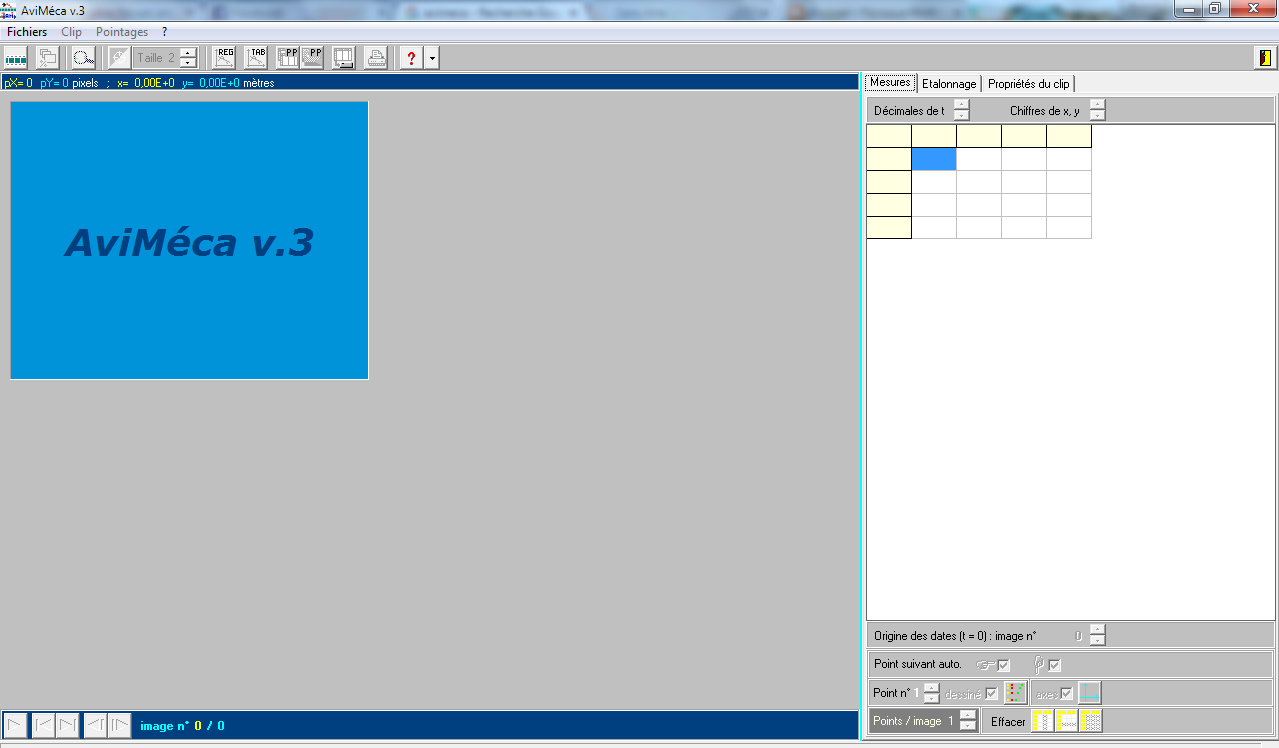The width and height of the screenshot is (1279, 748).
Task: Enable the 'dessiné' checkbox
Action: 989,692
